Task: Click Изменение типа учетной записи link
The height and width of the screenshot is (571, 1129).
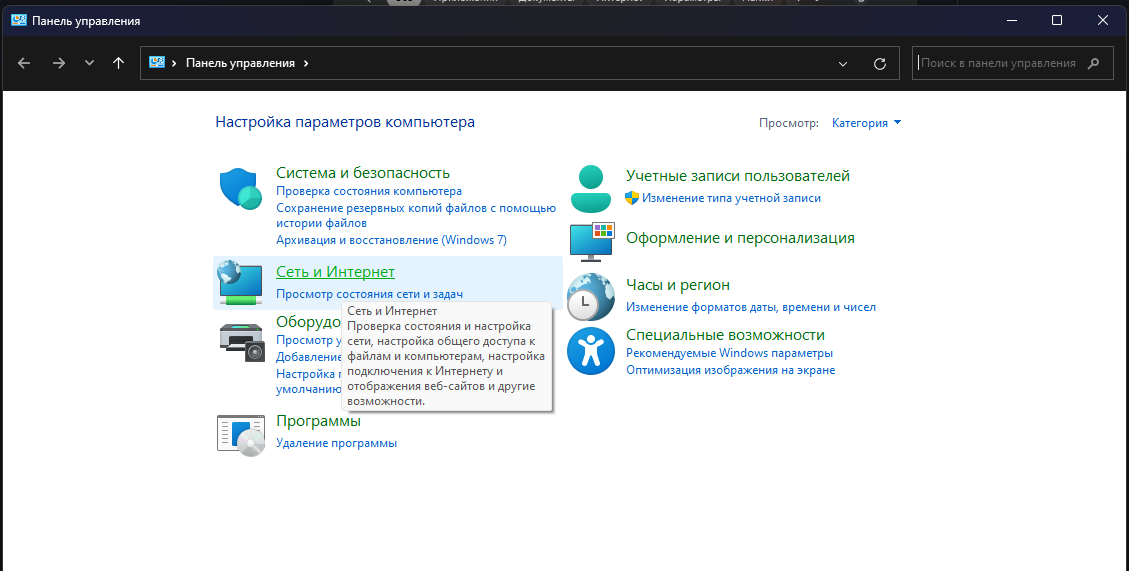Action: (x=731, y=198)
